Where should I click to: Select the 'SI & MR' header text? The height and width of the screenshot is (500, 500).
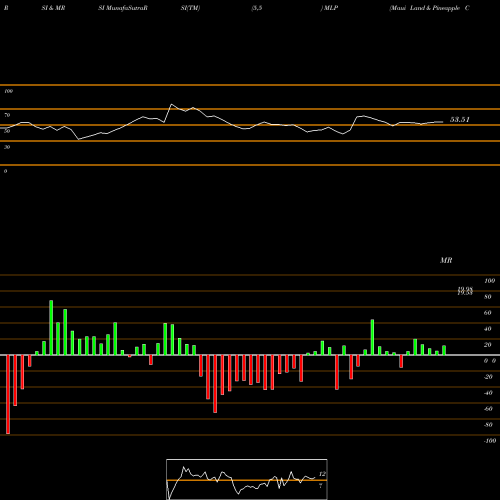tap(53, 8)
